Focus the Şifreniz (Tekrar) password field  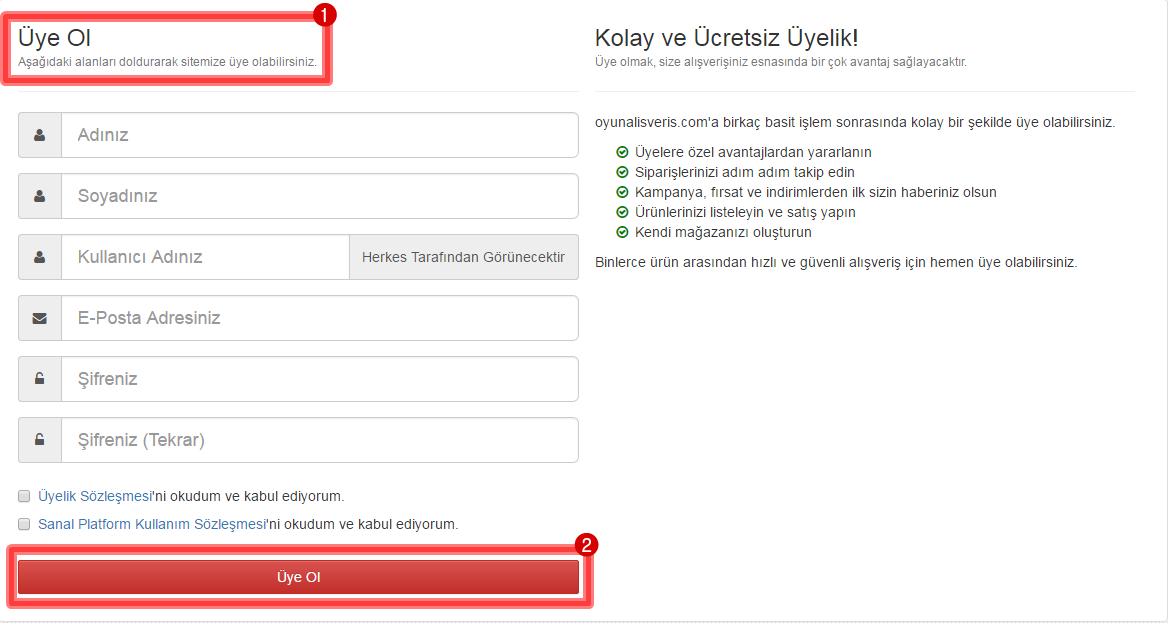320,440
